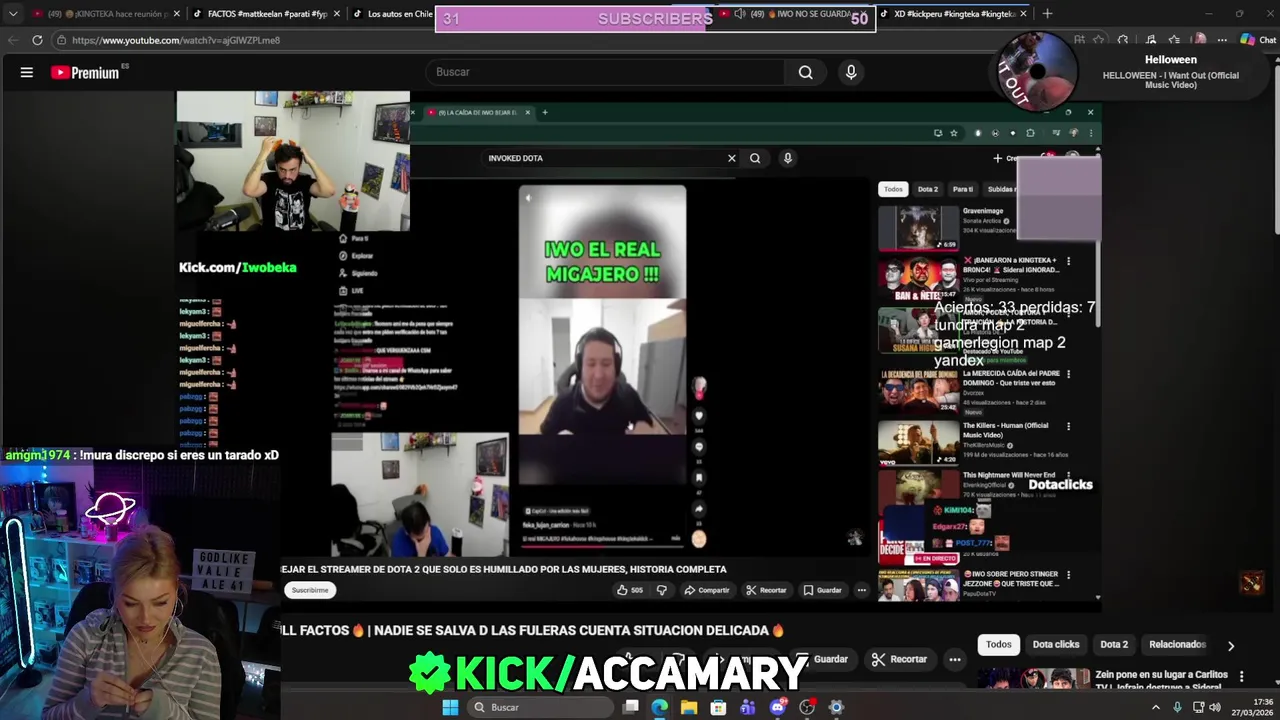Click the youtube.com URL in the address bar
Screen dimensions: 1280x720
176,40
